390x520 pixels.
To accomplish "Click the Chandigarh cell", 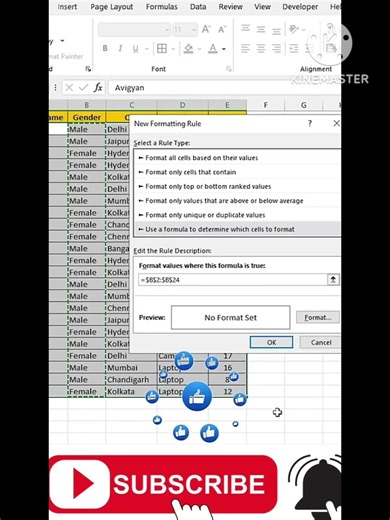I will click(131, 380).
